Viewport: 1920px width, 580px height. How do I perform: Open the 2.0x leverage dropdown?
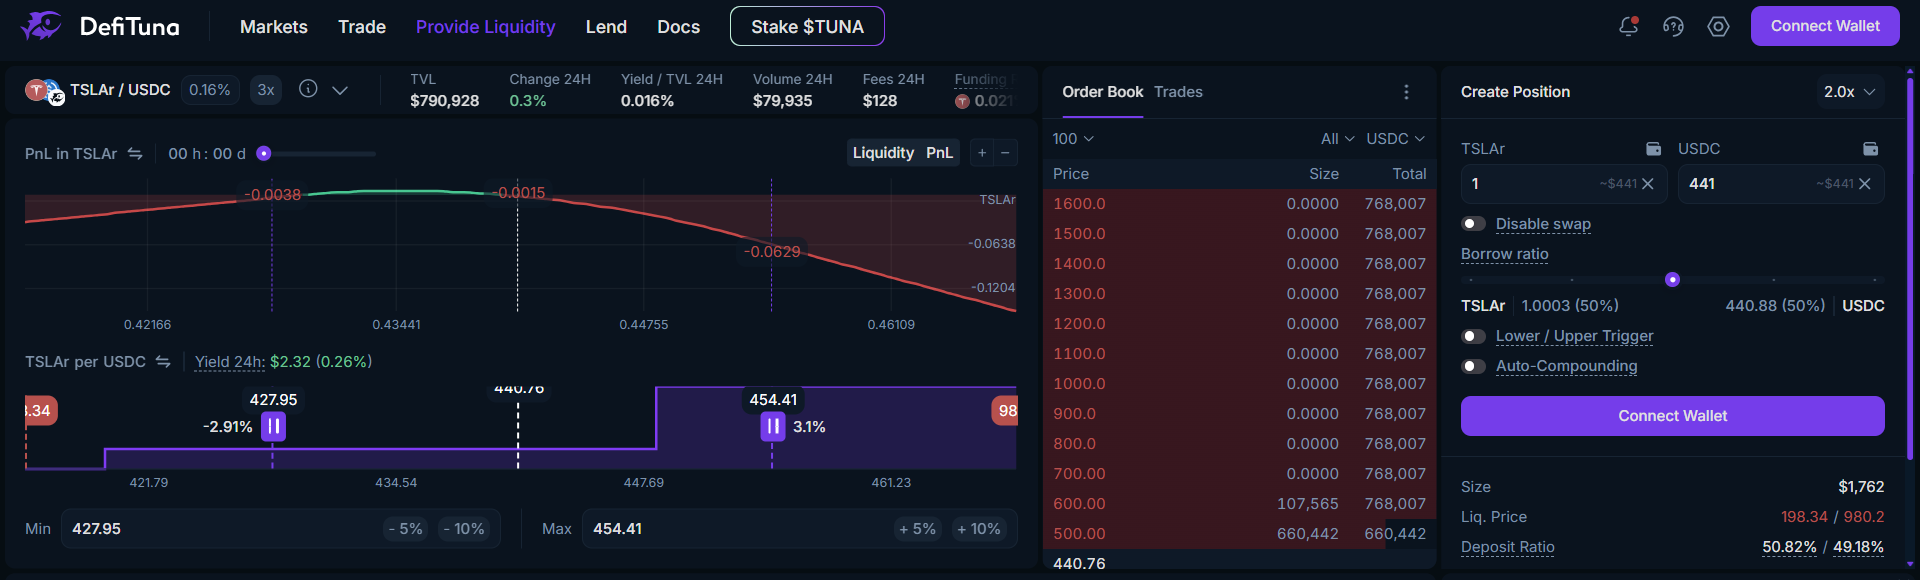coord(1852,91)
